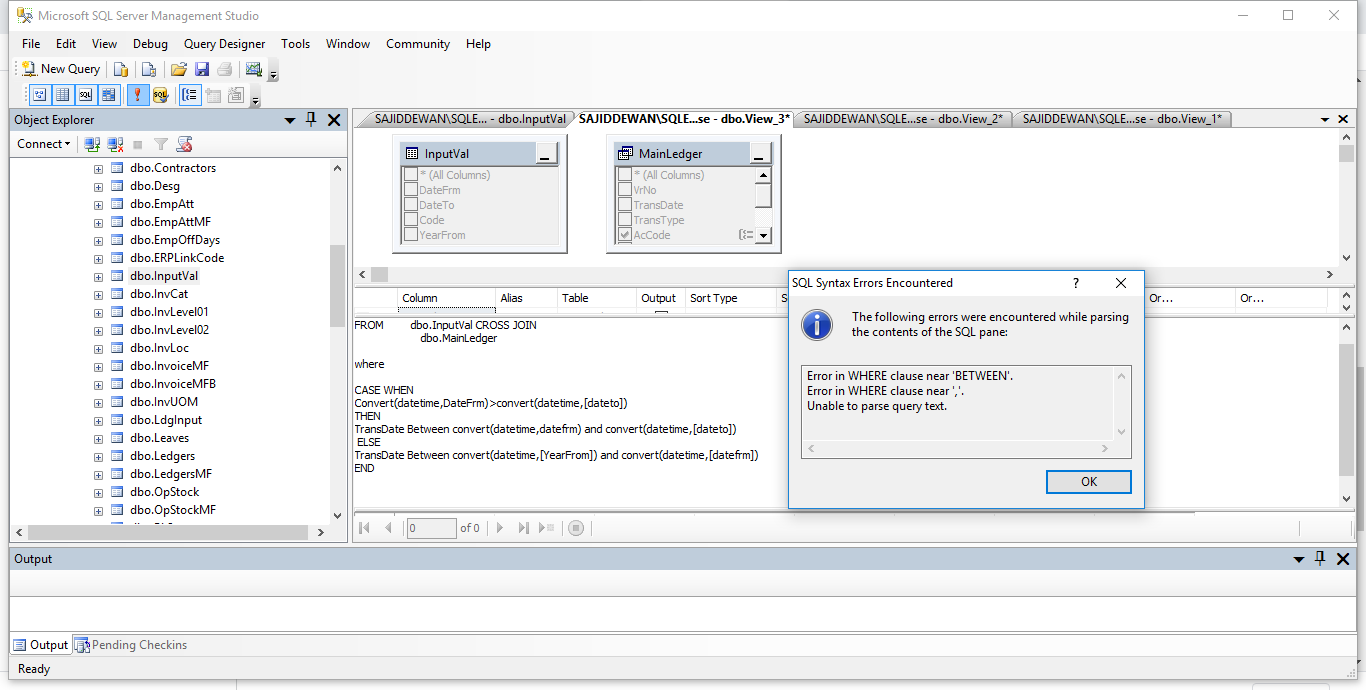This screenshot has width=1366, height=690.
Task: Open the Show Diagram Pane toolbar icon
Action: 39,94
